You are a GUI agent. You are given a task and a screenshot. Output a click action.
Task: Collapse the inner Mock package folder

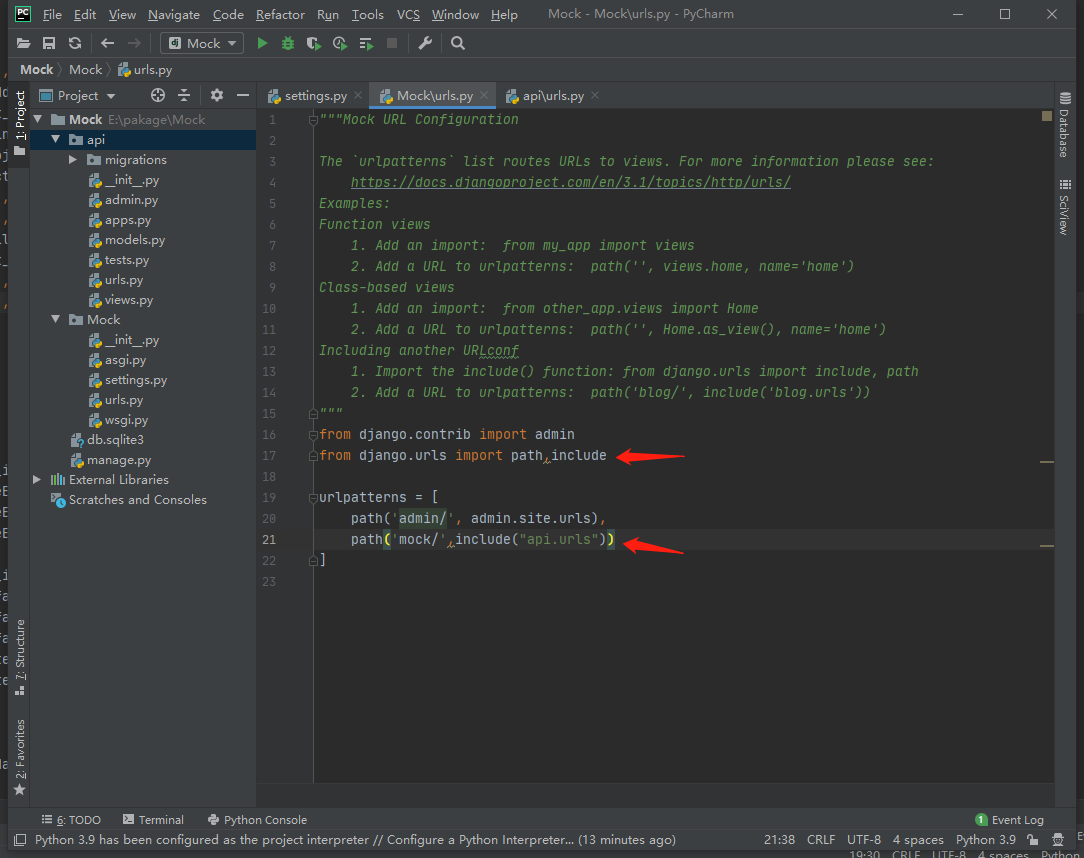[56, 319]
